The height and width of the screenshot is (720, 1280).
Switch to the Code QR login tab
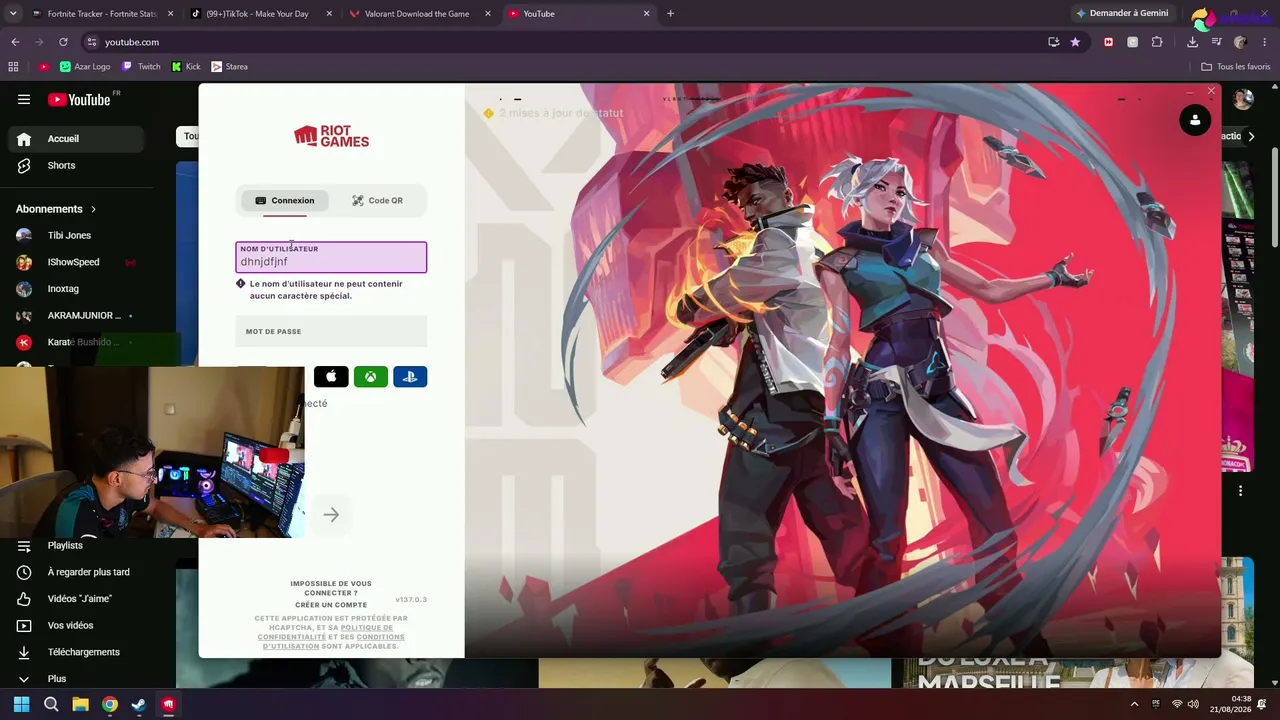point(377,200)
